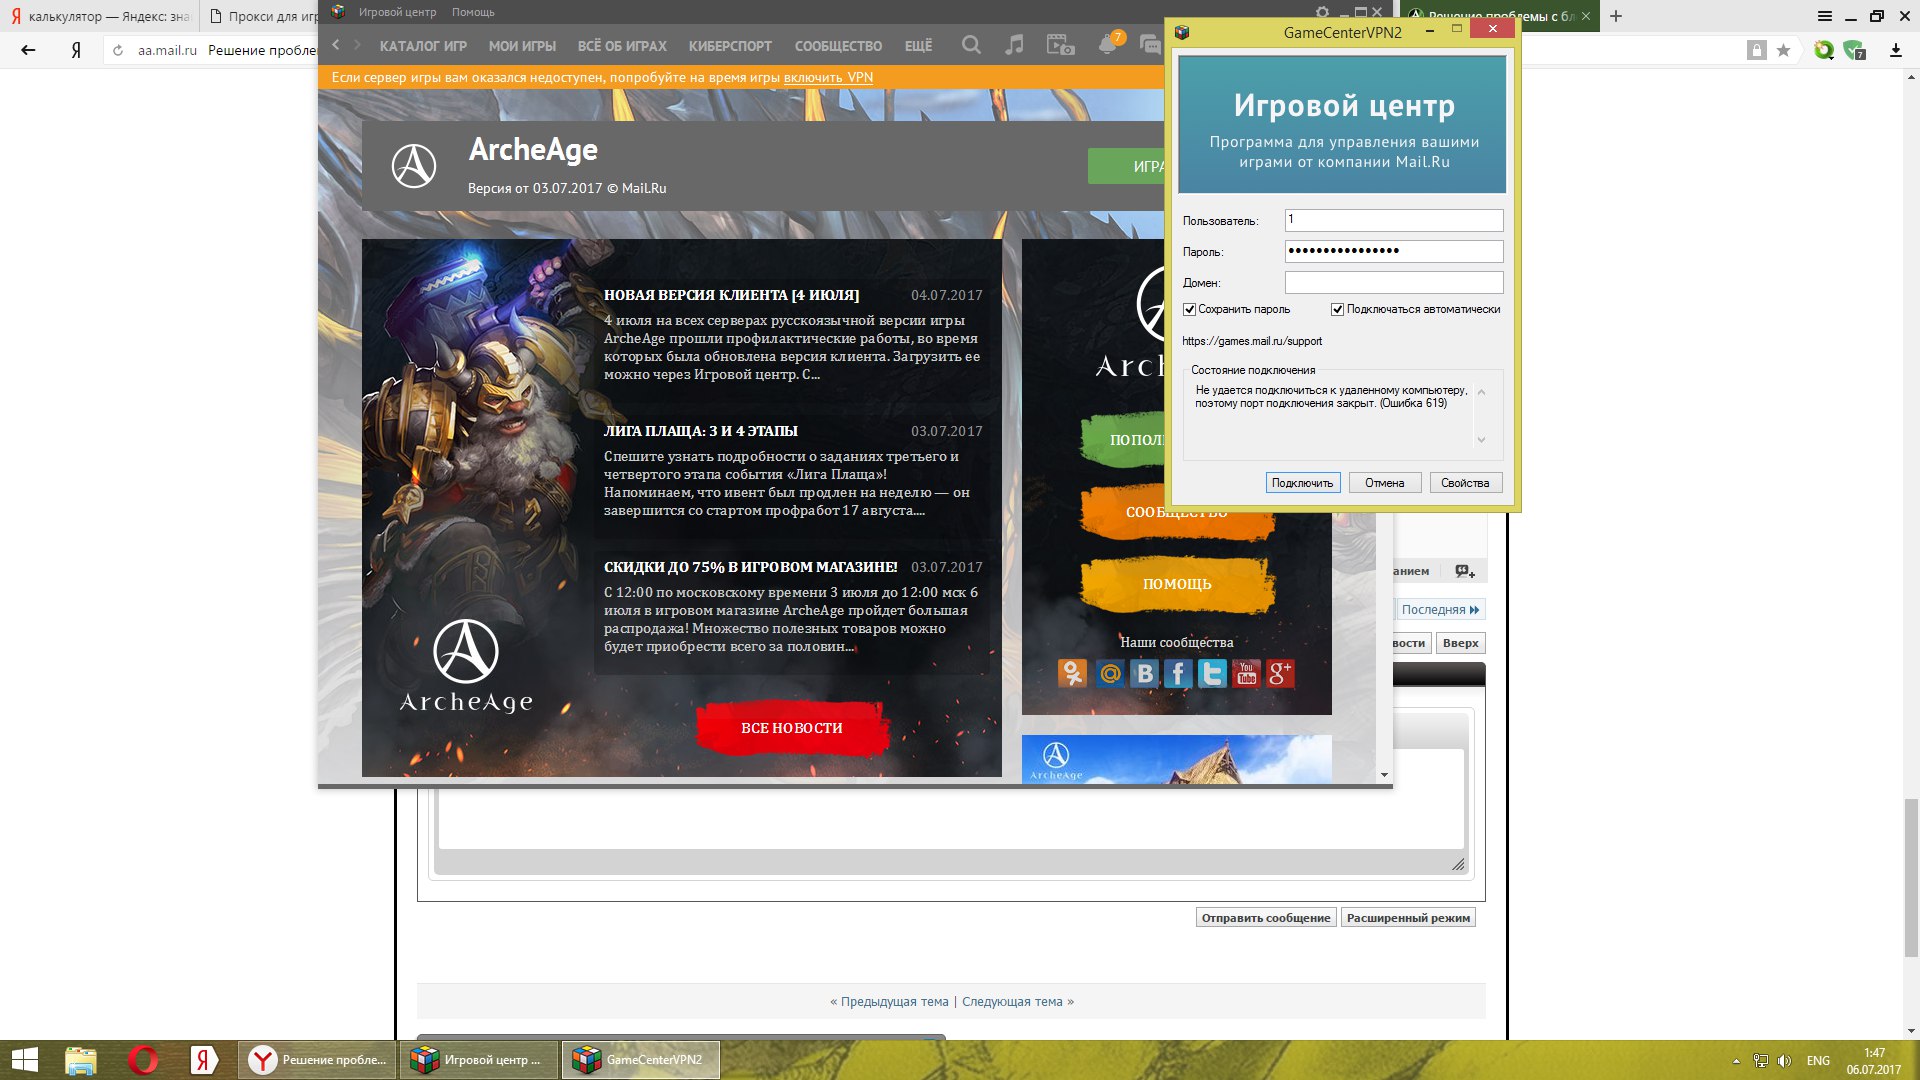Open the VKontakte community icon
The width and height of the screenshot is (1920, 1080).
[1145, 674]
